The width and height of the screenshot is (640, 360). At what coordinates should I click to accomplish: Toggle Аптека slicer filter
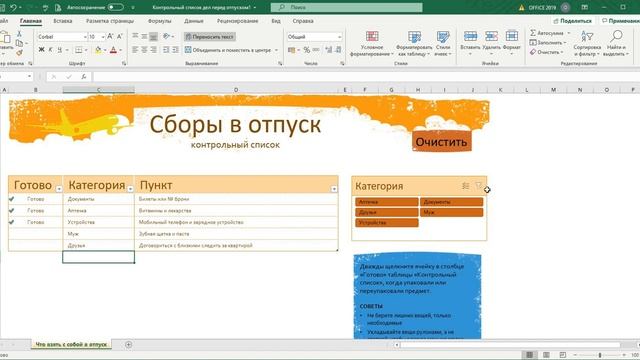387,202
